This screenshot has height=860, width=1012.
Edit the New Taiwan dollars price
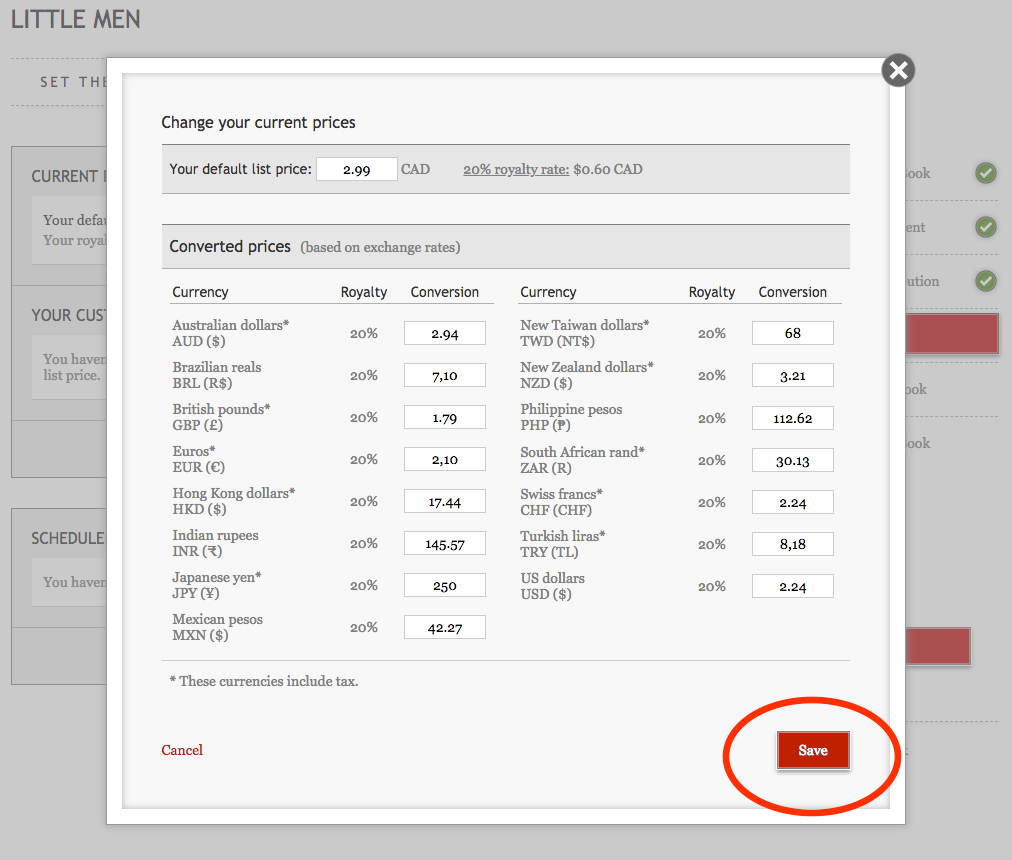coord(792,333)
